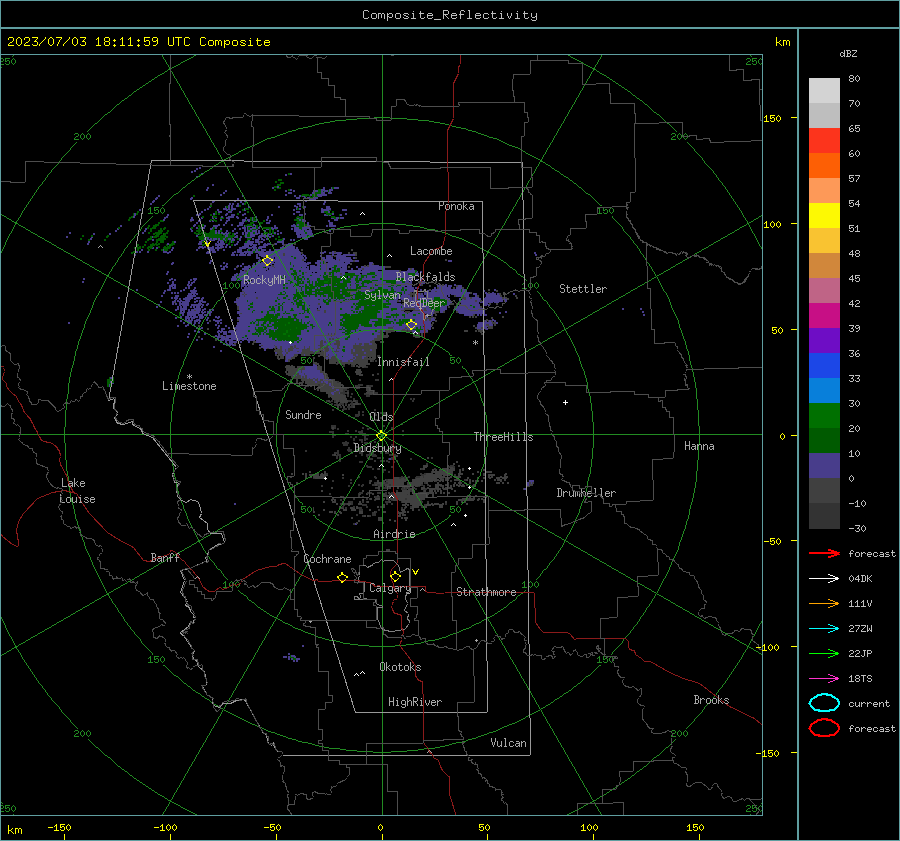Click the RedDeer map label
Screen dimensions: 900x841
(x=424, y=303)
